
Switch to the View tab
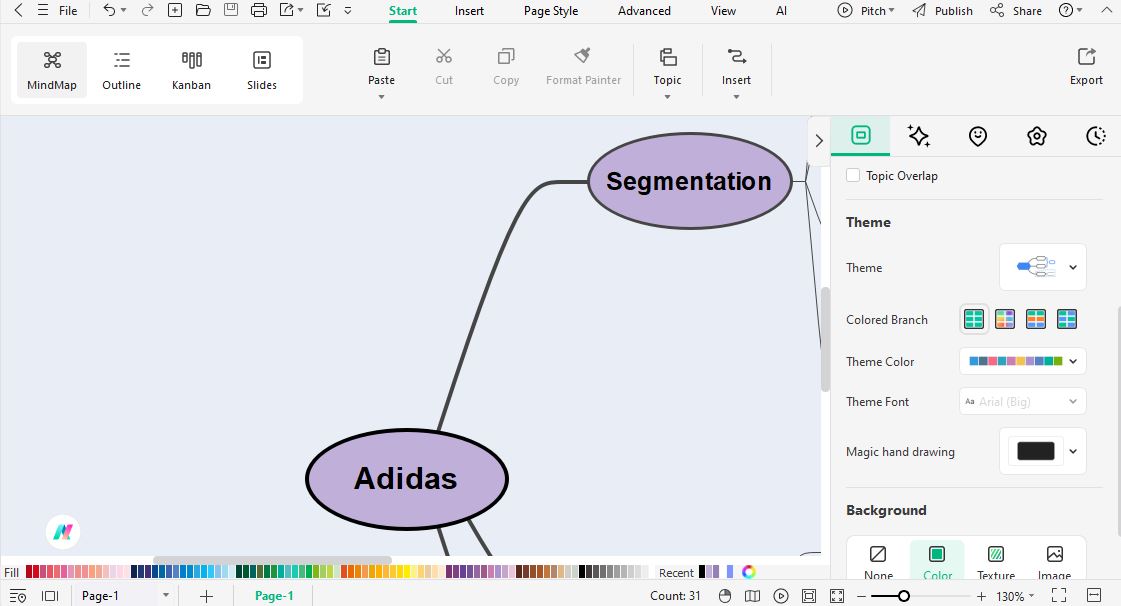723,11
